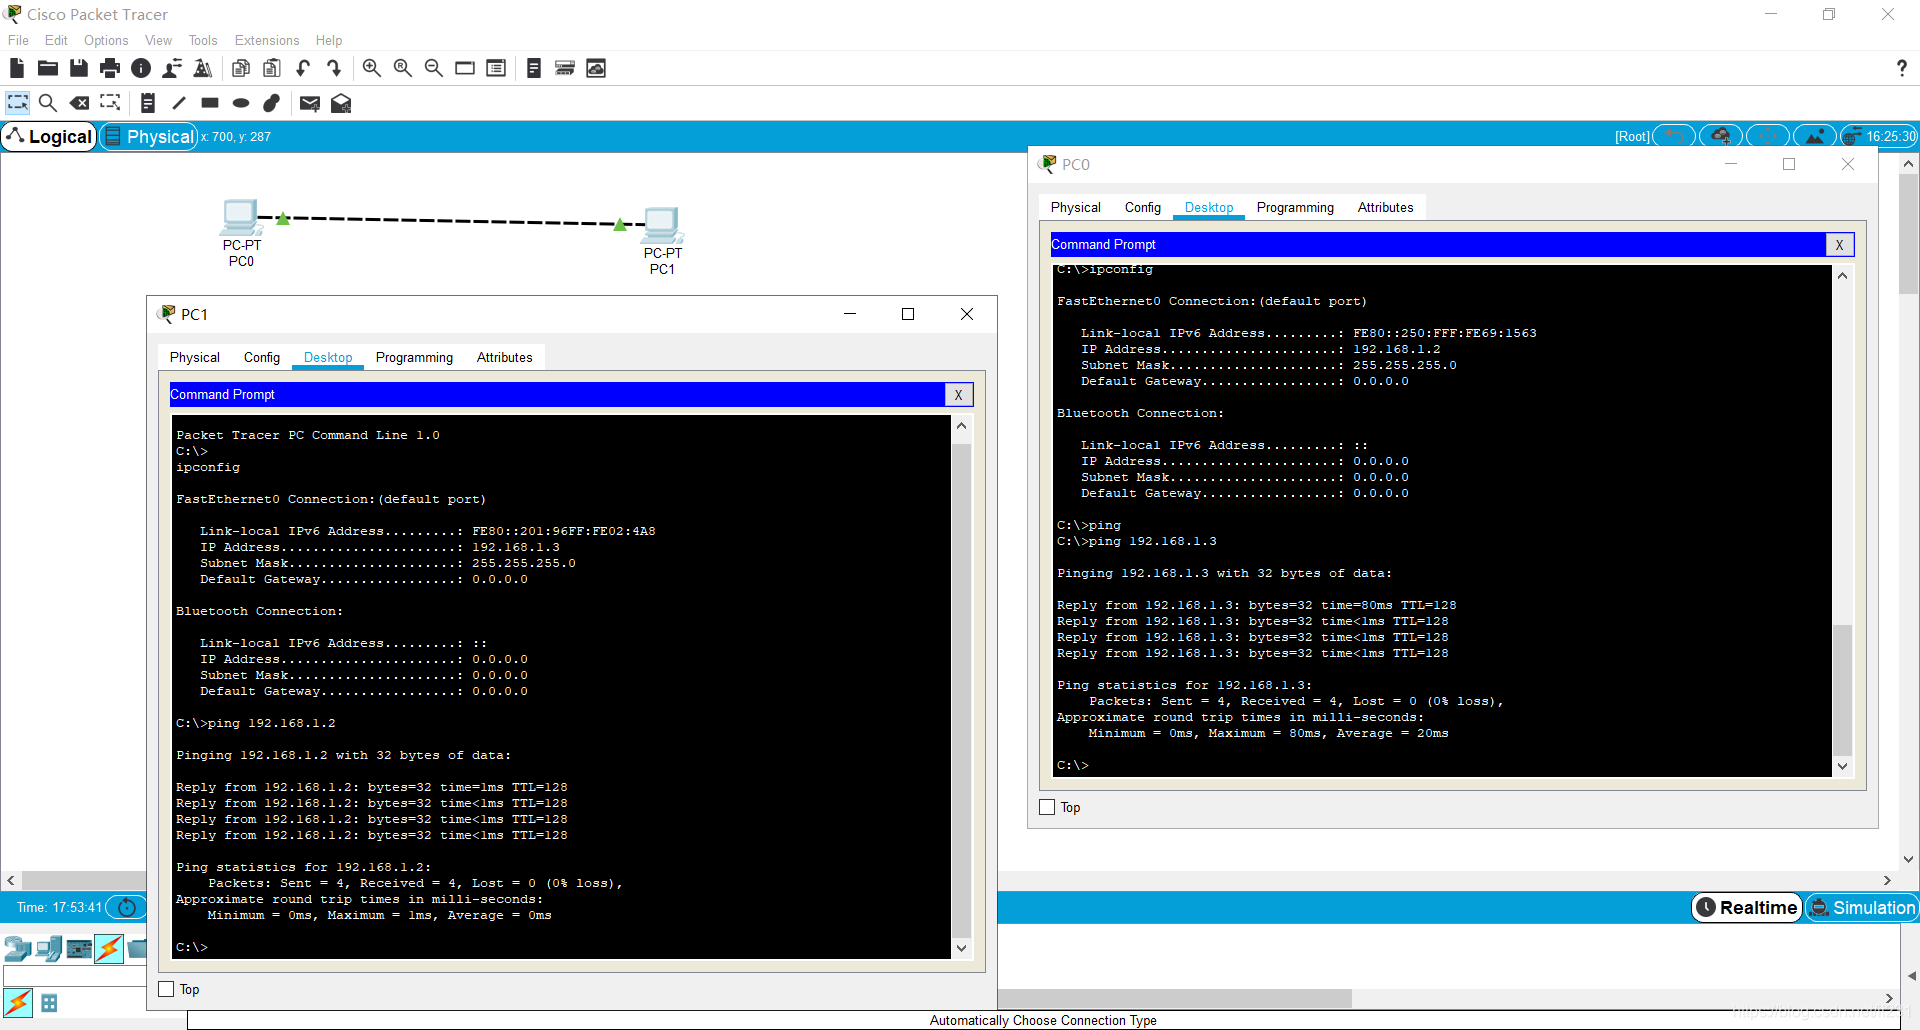Open a file using the folder icon
1920x1030 pixels.
(x=47, y=68)
